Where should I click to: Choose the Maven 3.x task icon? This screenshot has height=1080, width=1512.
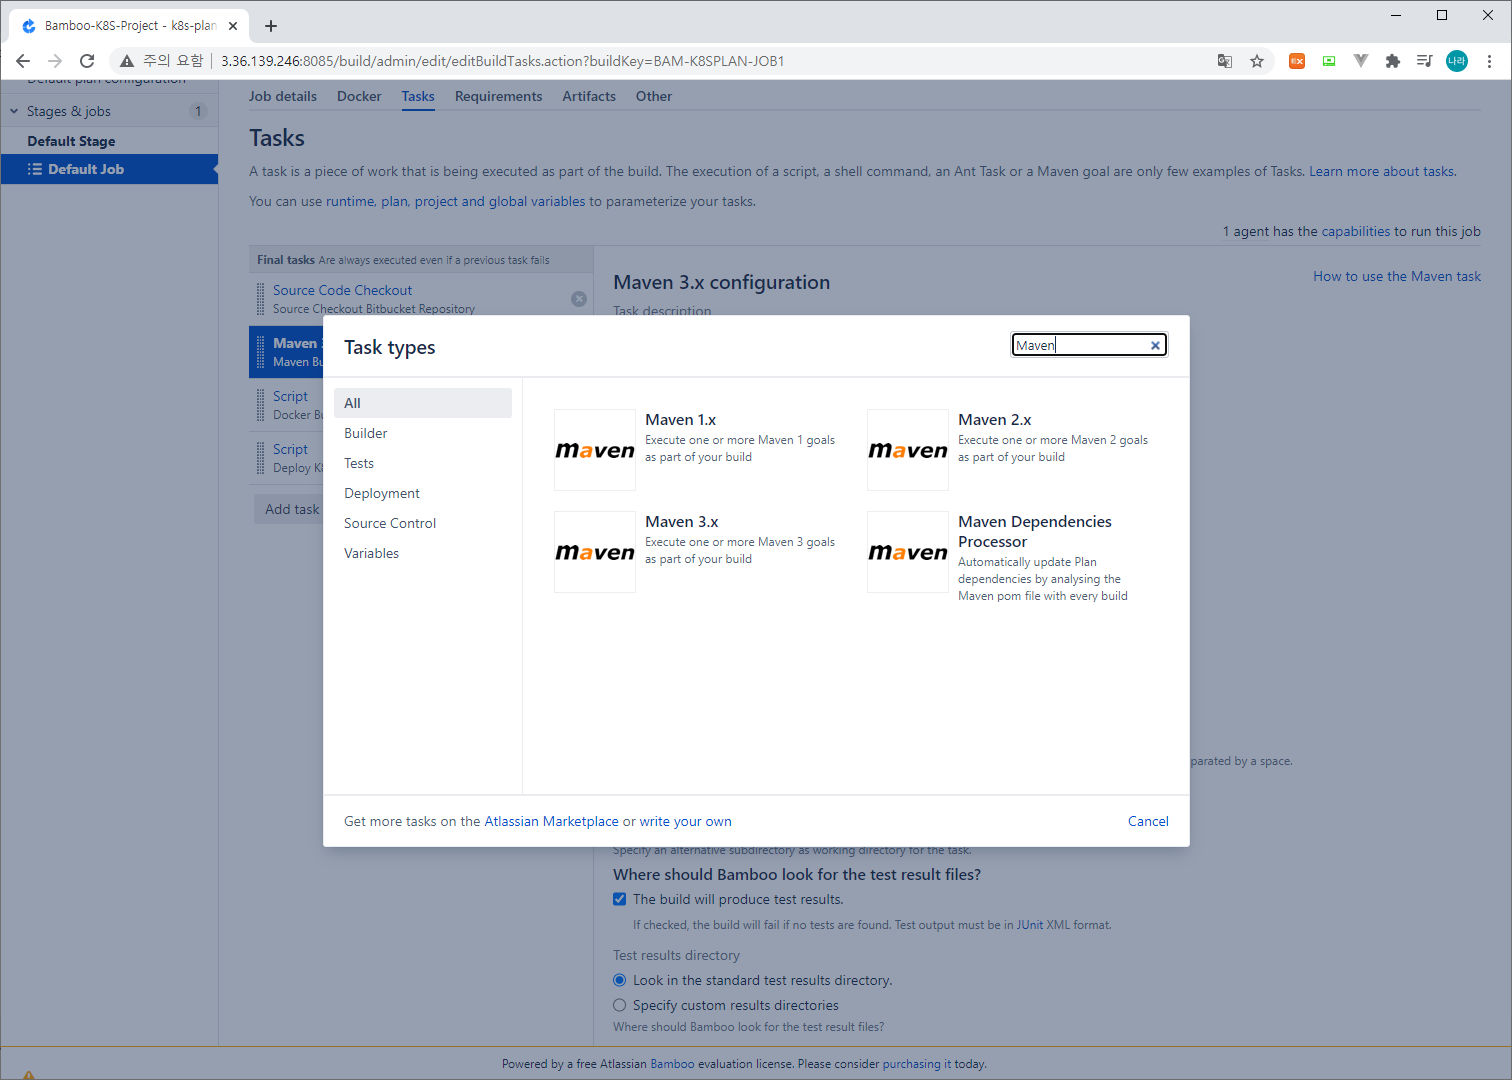595,552
